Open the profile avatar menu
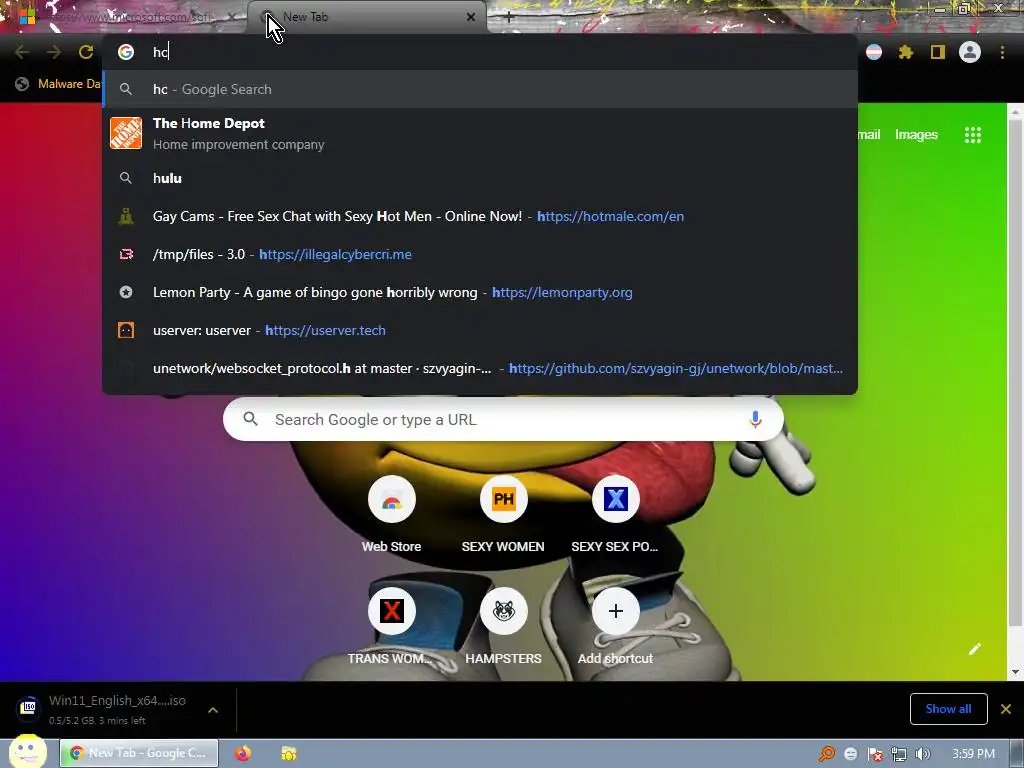This screenshot has height=768, width=1024. pyautogui.click(x=970, y=52)
